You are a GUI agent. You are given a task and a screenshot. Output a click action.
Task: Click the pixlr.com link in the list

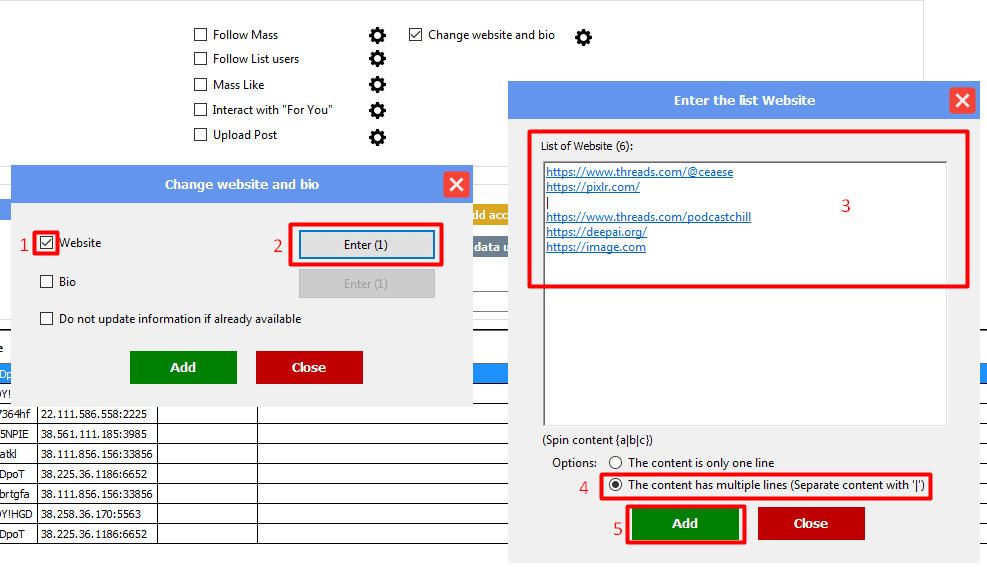tap(593, 187)
